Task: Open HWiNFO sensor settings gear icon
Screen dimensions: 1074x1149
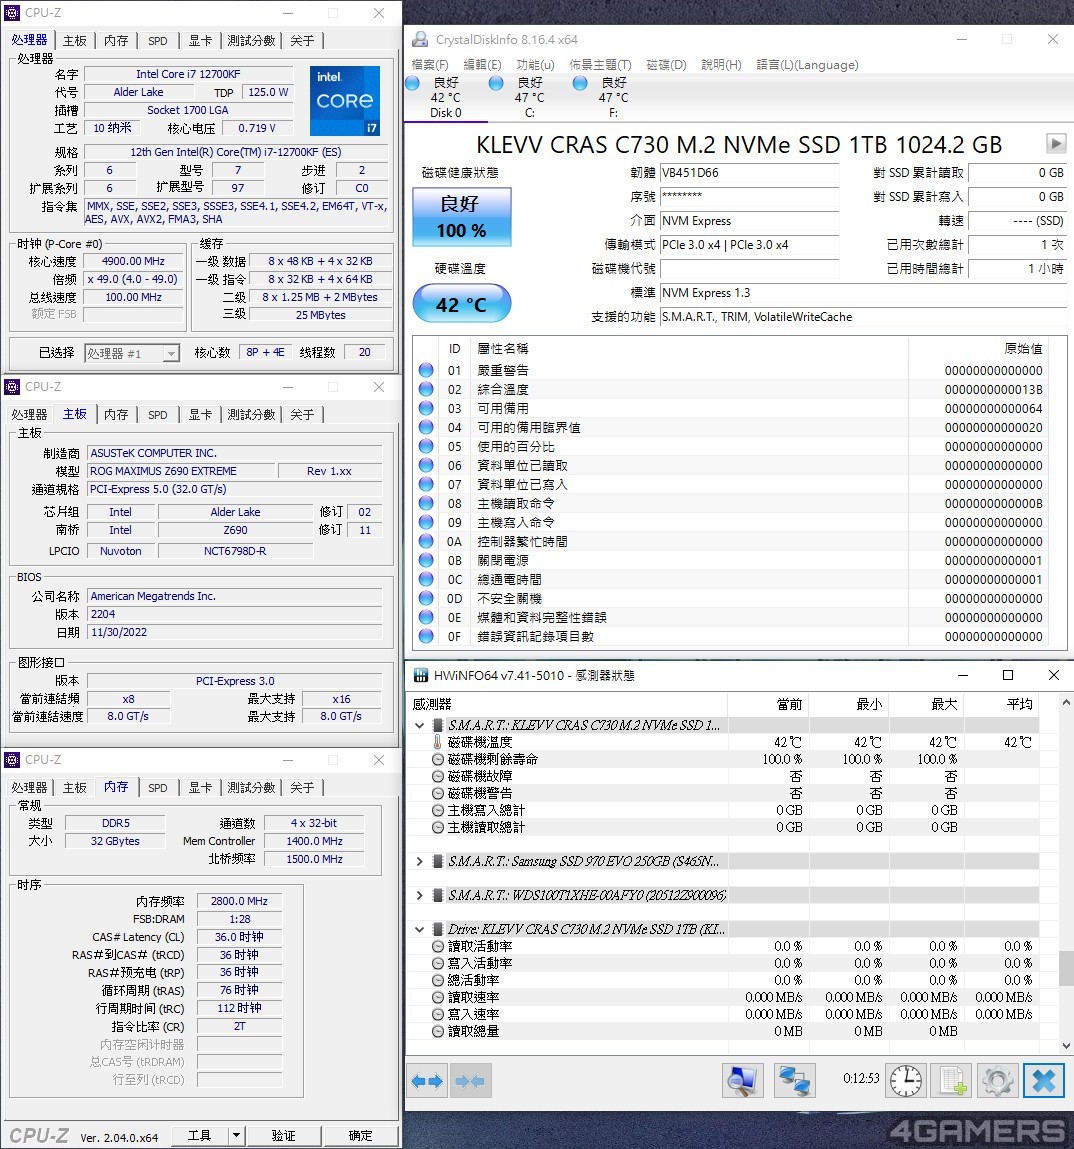Action: click(x=998, y=1081)
